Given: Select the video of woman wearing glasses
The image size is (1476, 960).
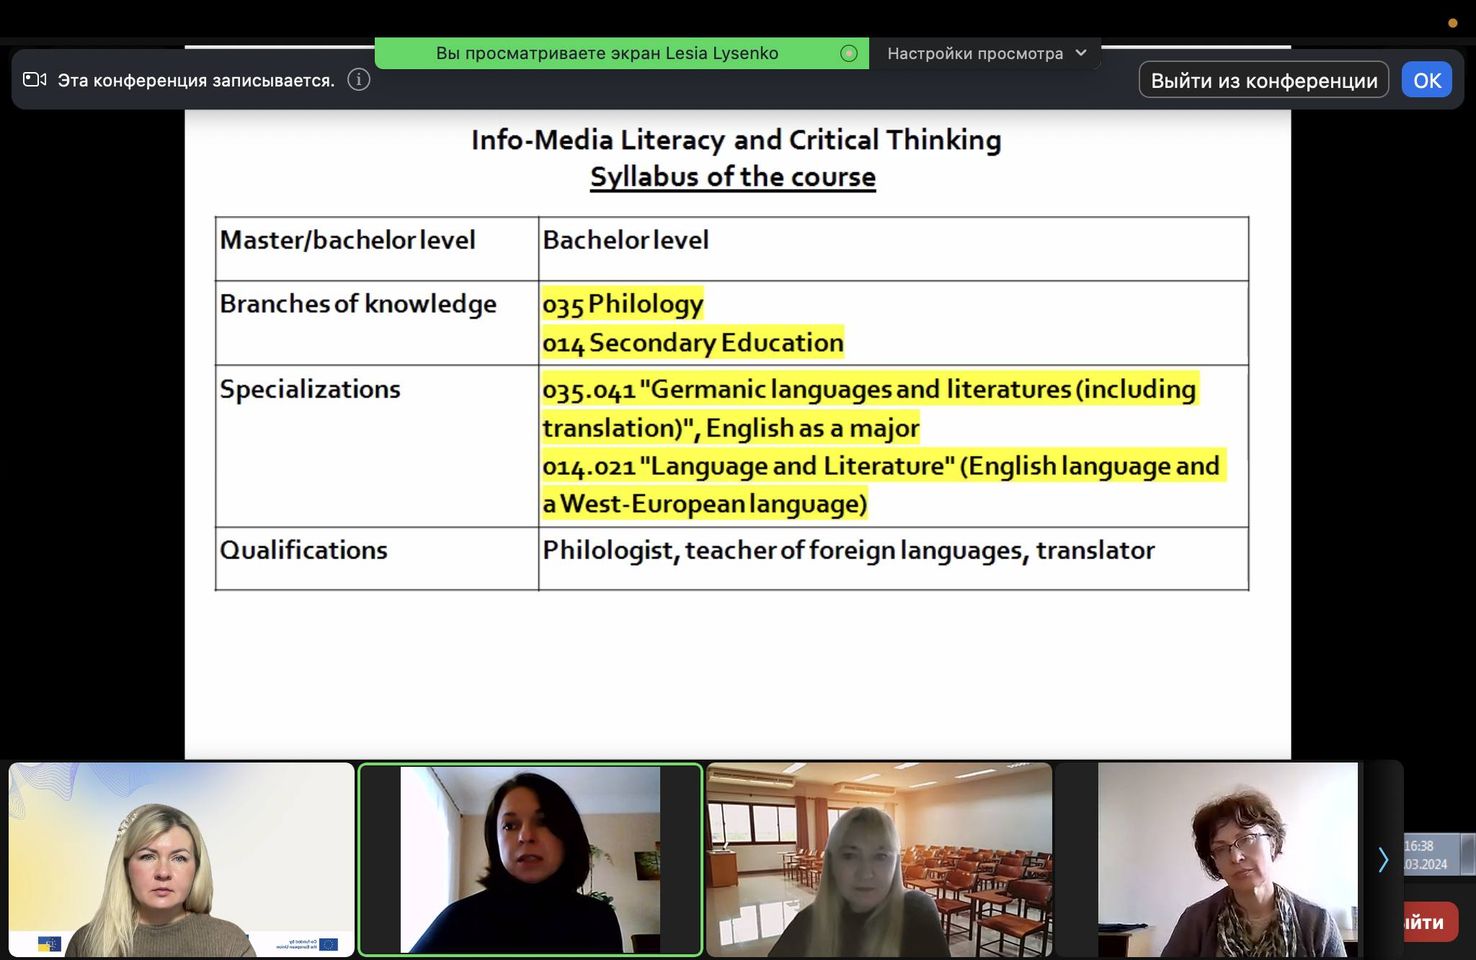Looking at the screenshot, I should pos(1227,860).
